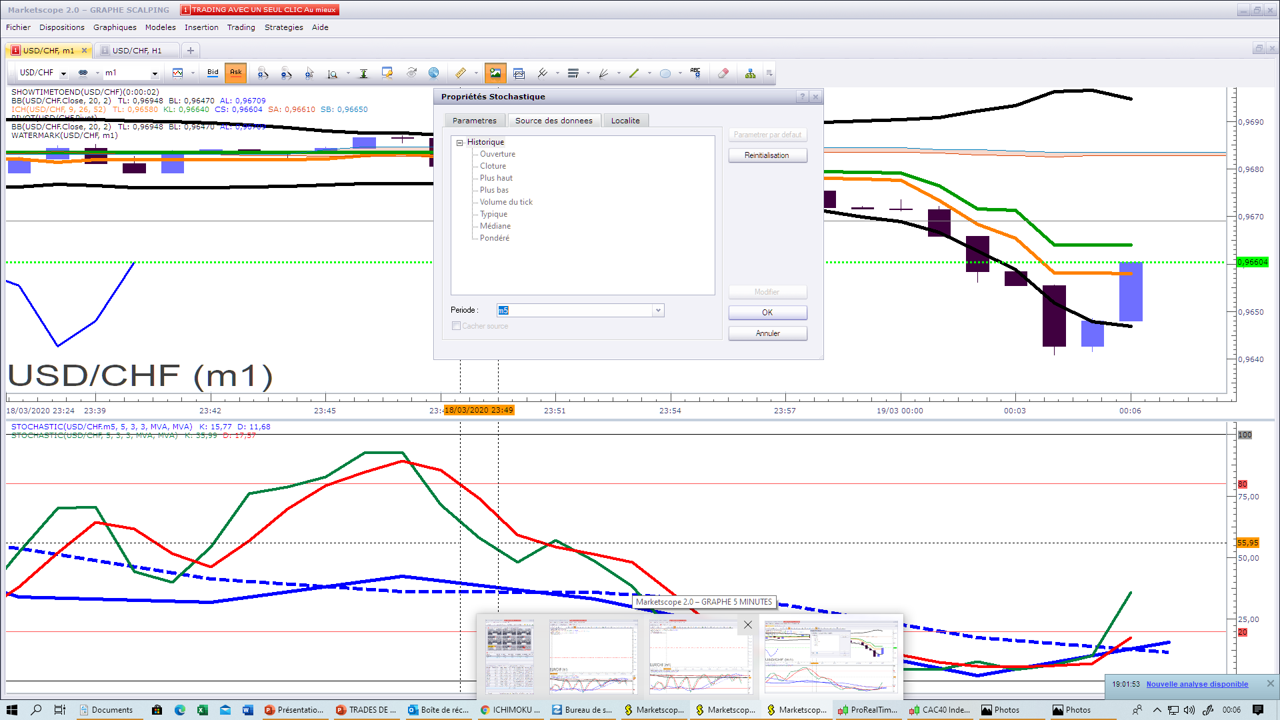Open the Aide menu
The image size is (1280, 720).
(x=320, y=27)
